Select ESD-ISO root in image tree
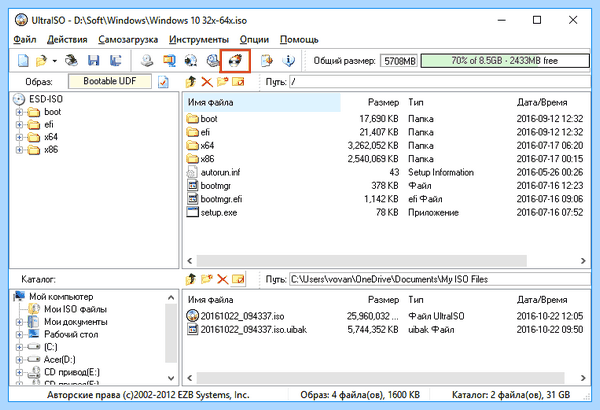600x410 pixels. [x=46, y=99]
